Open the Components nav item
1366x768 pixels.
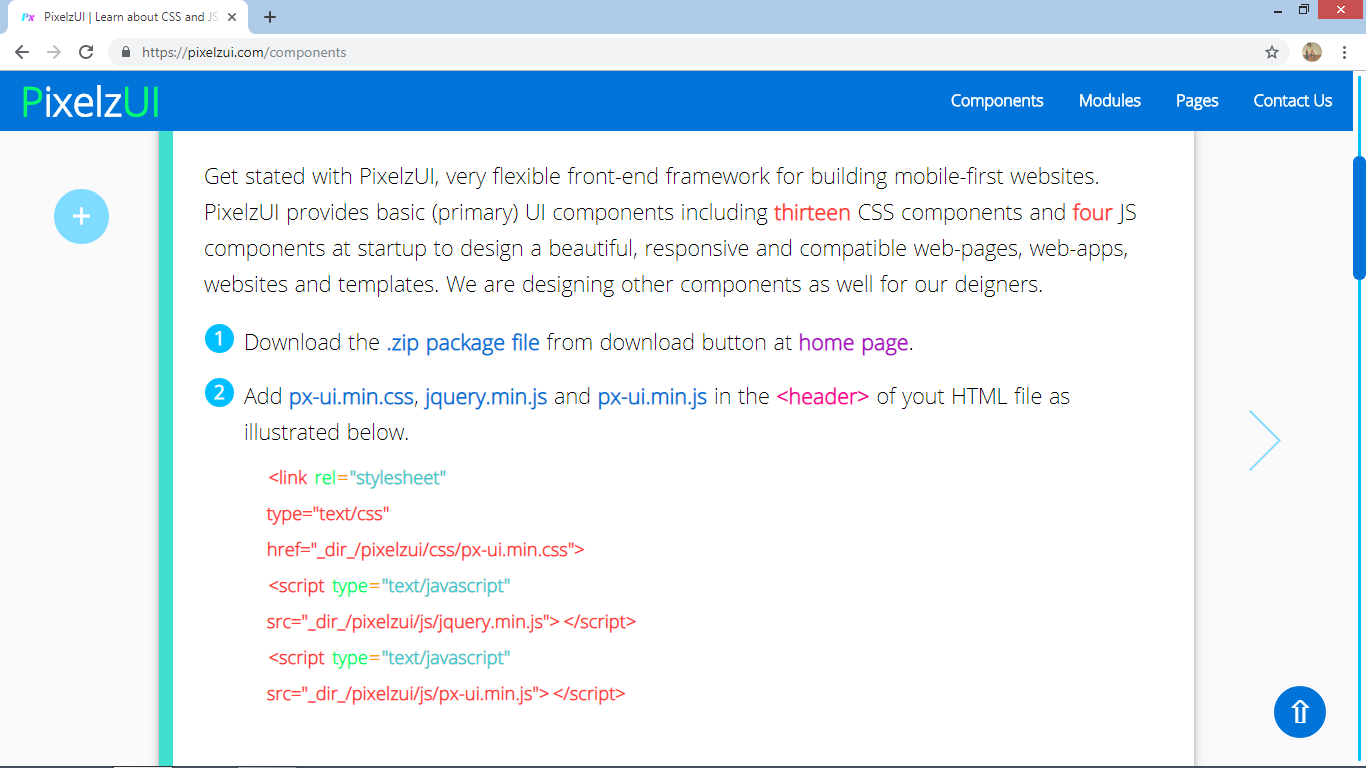pos(997,101)
